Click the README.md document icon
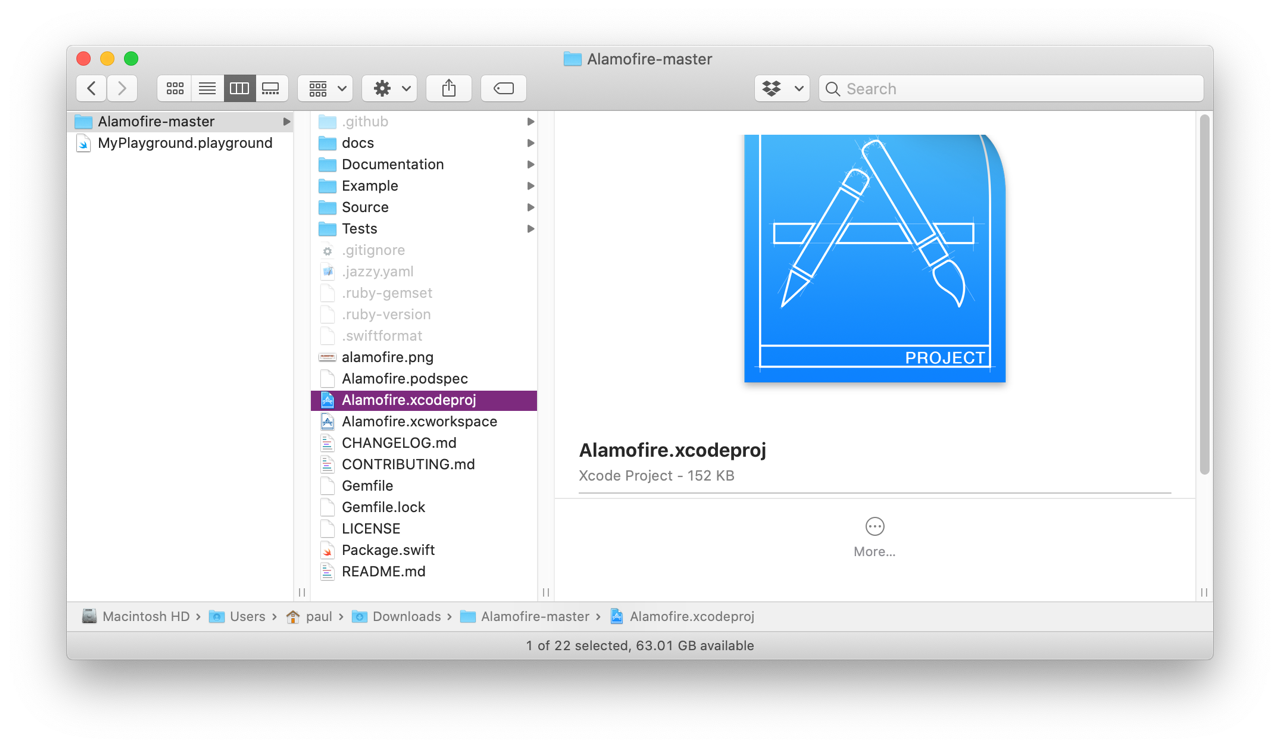The image size is (1280, 748). 327,572
